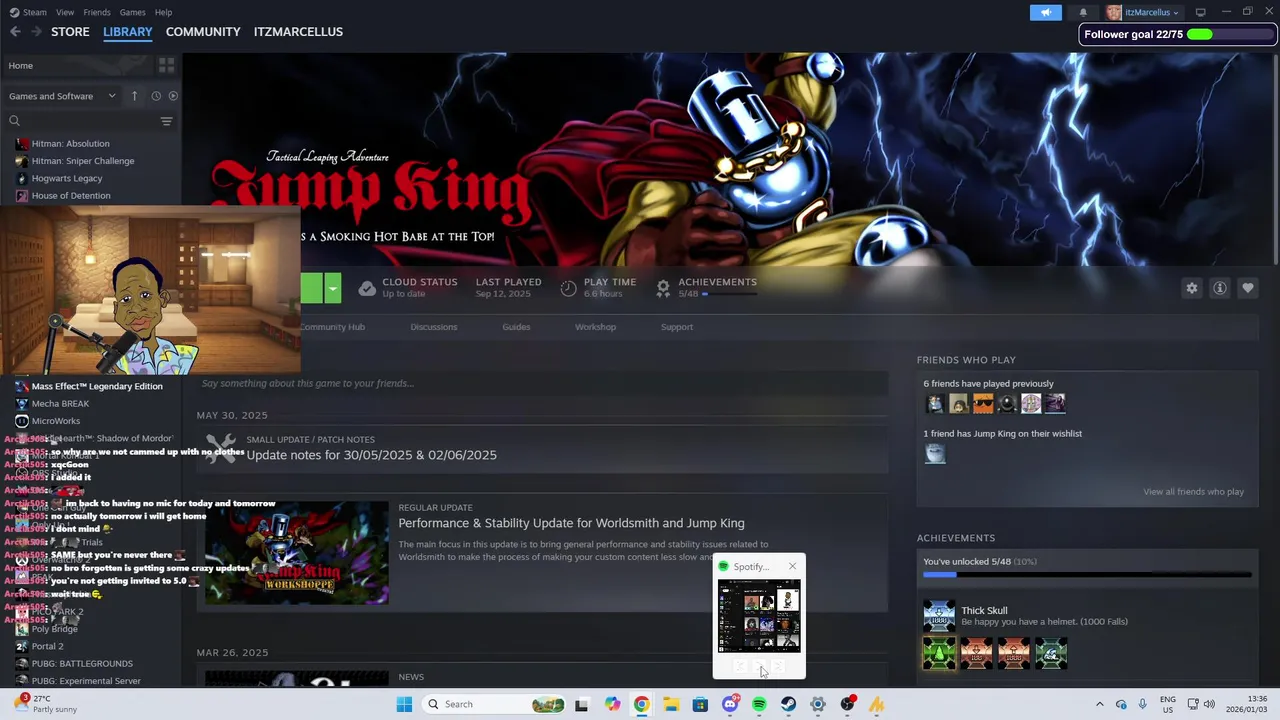Open the Workshop tab
This screenshot has width=1280, height=720.
click(595, 327)
